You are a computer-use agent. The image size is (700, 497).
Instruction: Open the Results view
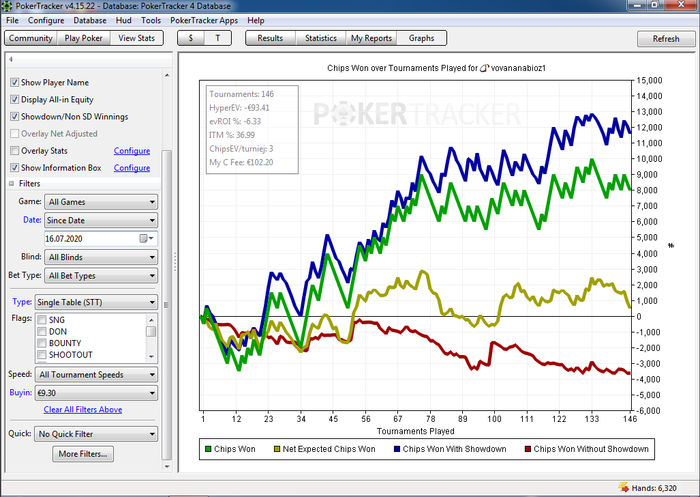[x=270, y=38]
